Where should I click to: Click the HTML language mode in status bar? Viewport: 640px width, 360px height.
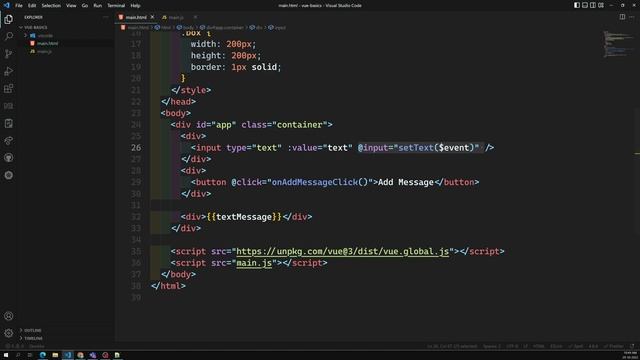(538, 346)
